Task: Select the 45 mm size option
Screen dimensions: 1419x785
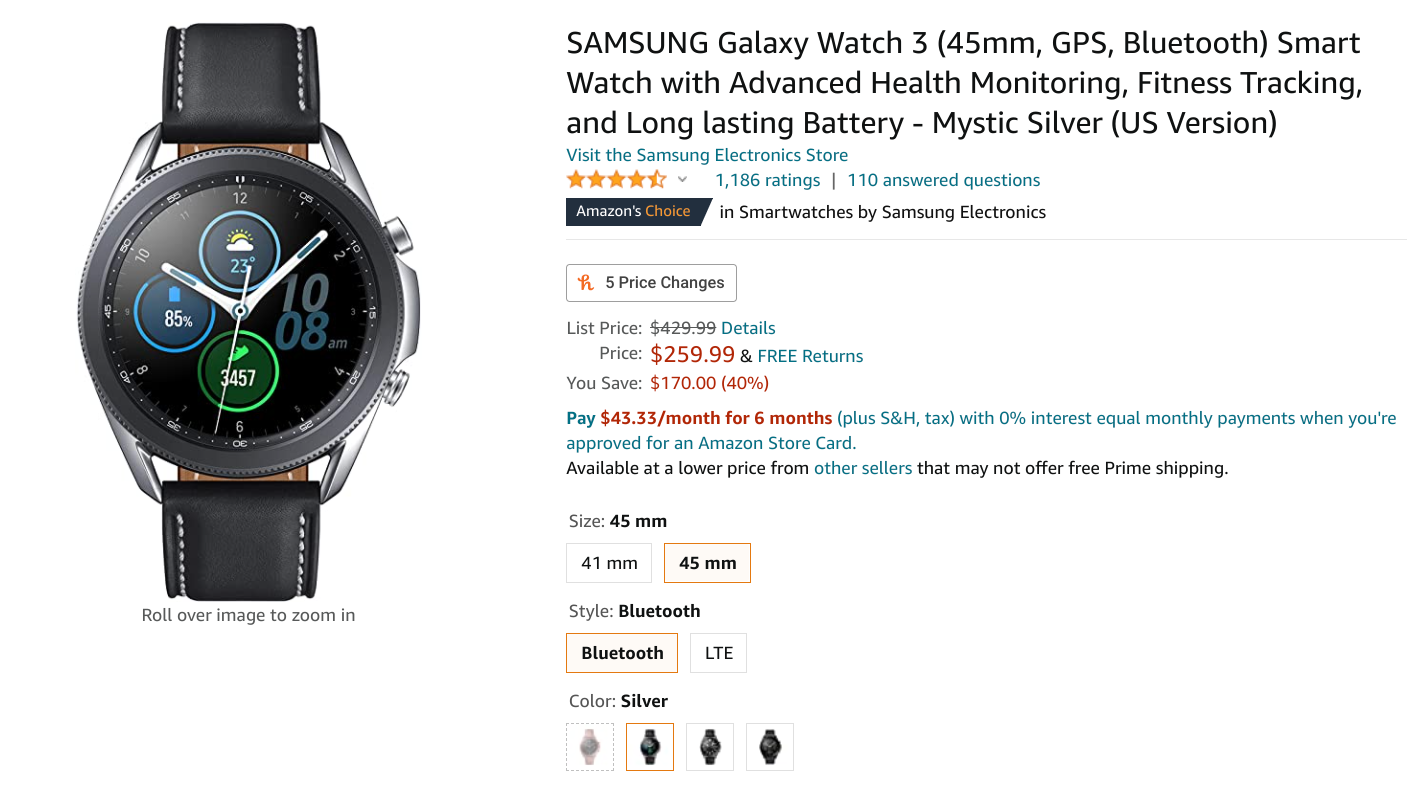Action: [x=707, y=562]
